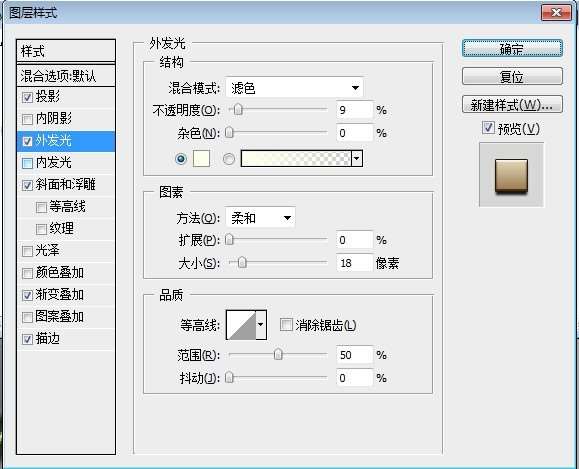The width and height of the screenshot is (579, 469).
Task: Open the 颜色叠加 color overlay settings
Action: (60, 273)
